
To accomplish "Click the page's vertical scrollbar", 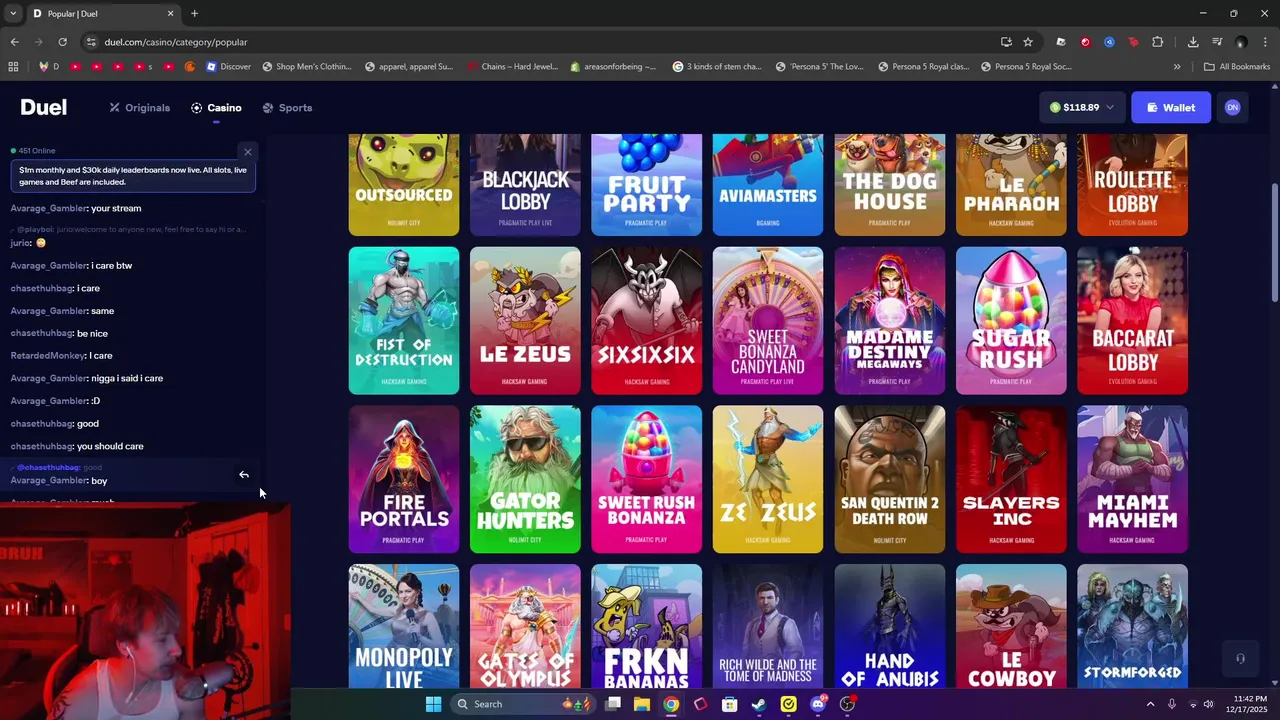I will coord(1274,242).
